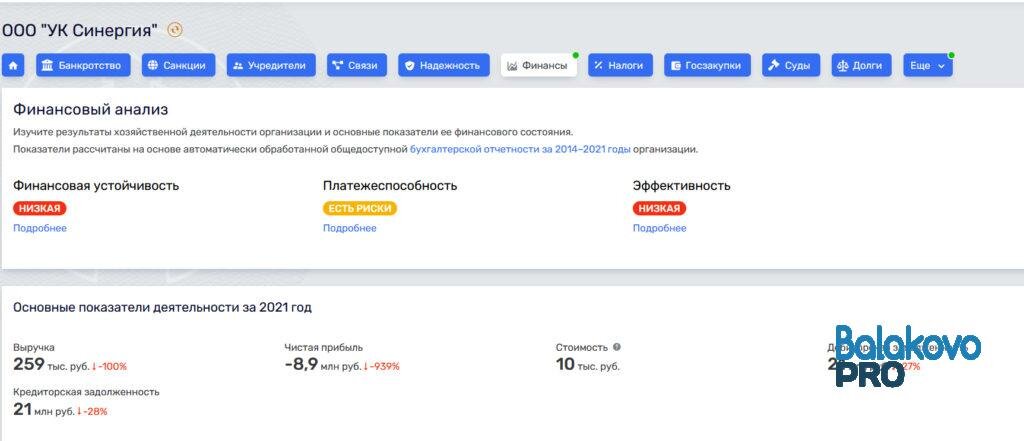This screenshot has height=441, width=1024.
Task: Open the Учредители tab
Action: point(271,65)
